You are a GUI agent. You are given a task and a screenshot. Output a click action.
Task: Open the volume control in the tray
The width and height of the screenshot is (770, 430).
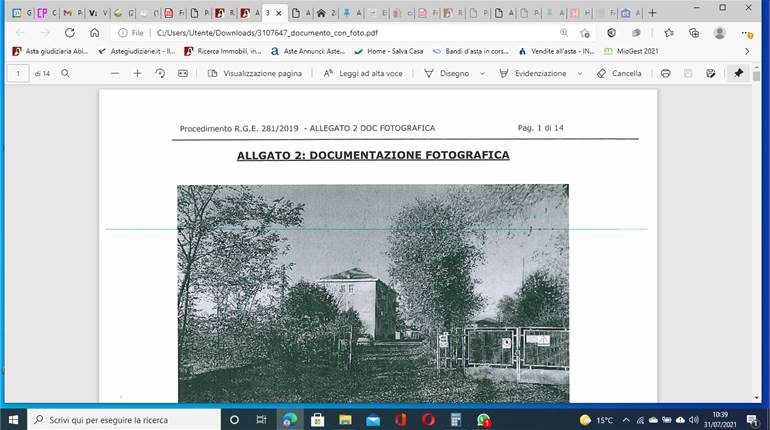tap(693, 420)
